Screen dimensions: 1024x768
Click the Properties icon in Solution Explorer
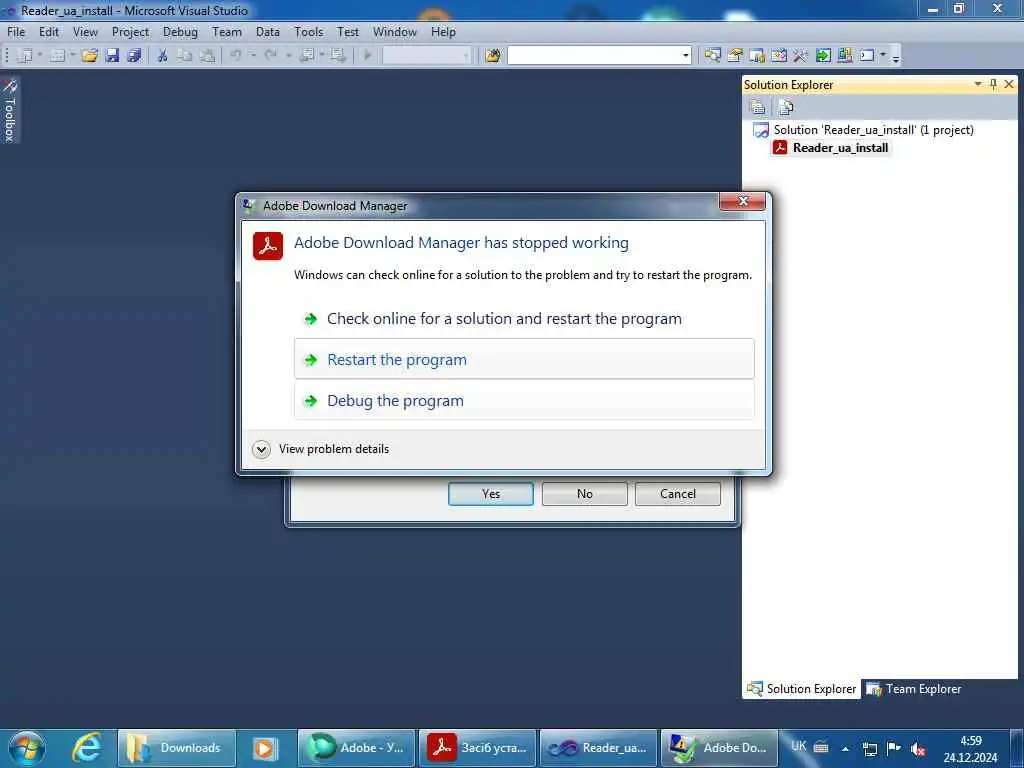click(x=758, y=107)
